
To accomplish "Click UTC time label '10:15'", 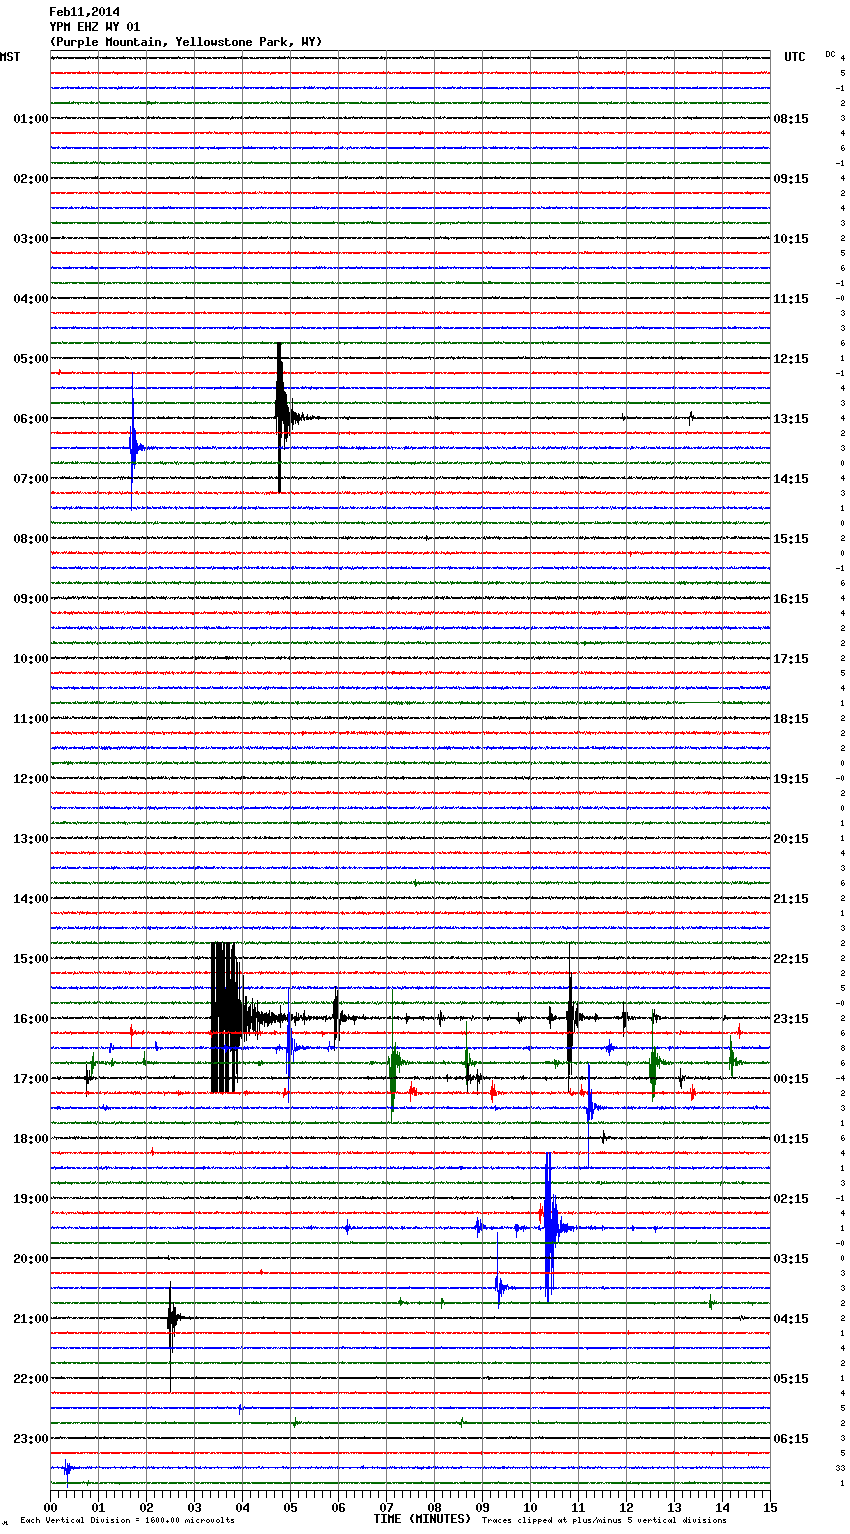I will click(791, 239).
